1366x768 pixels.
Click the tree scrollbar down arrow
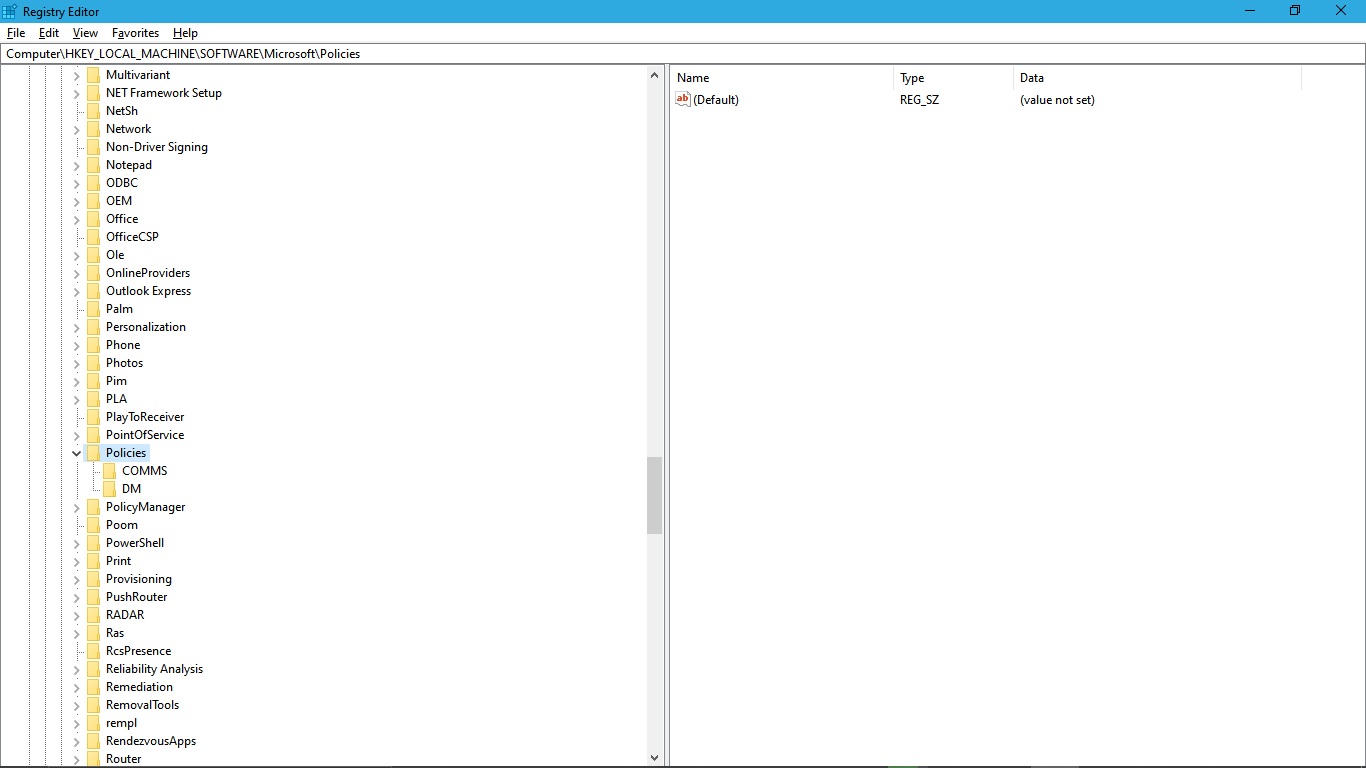point(655,758)
